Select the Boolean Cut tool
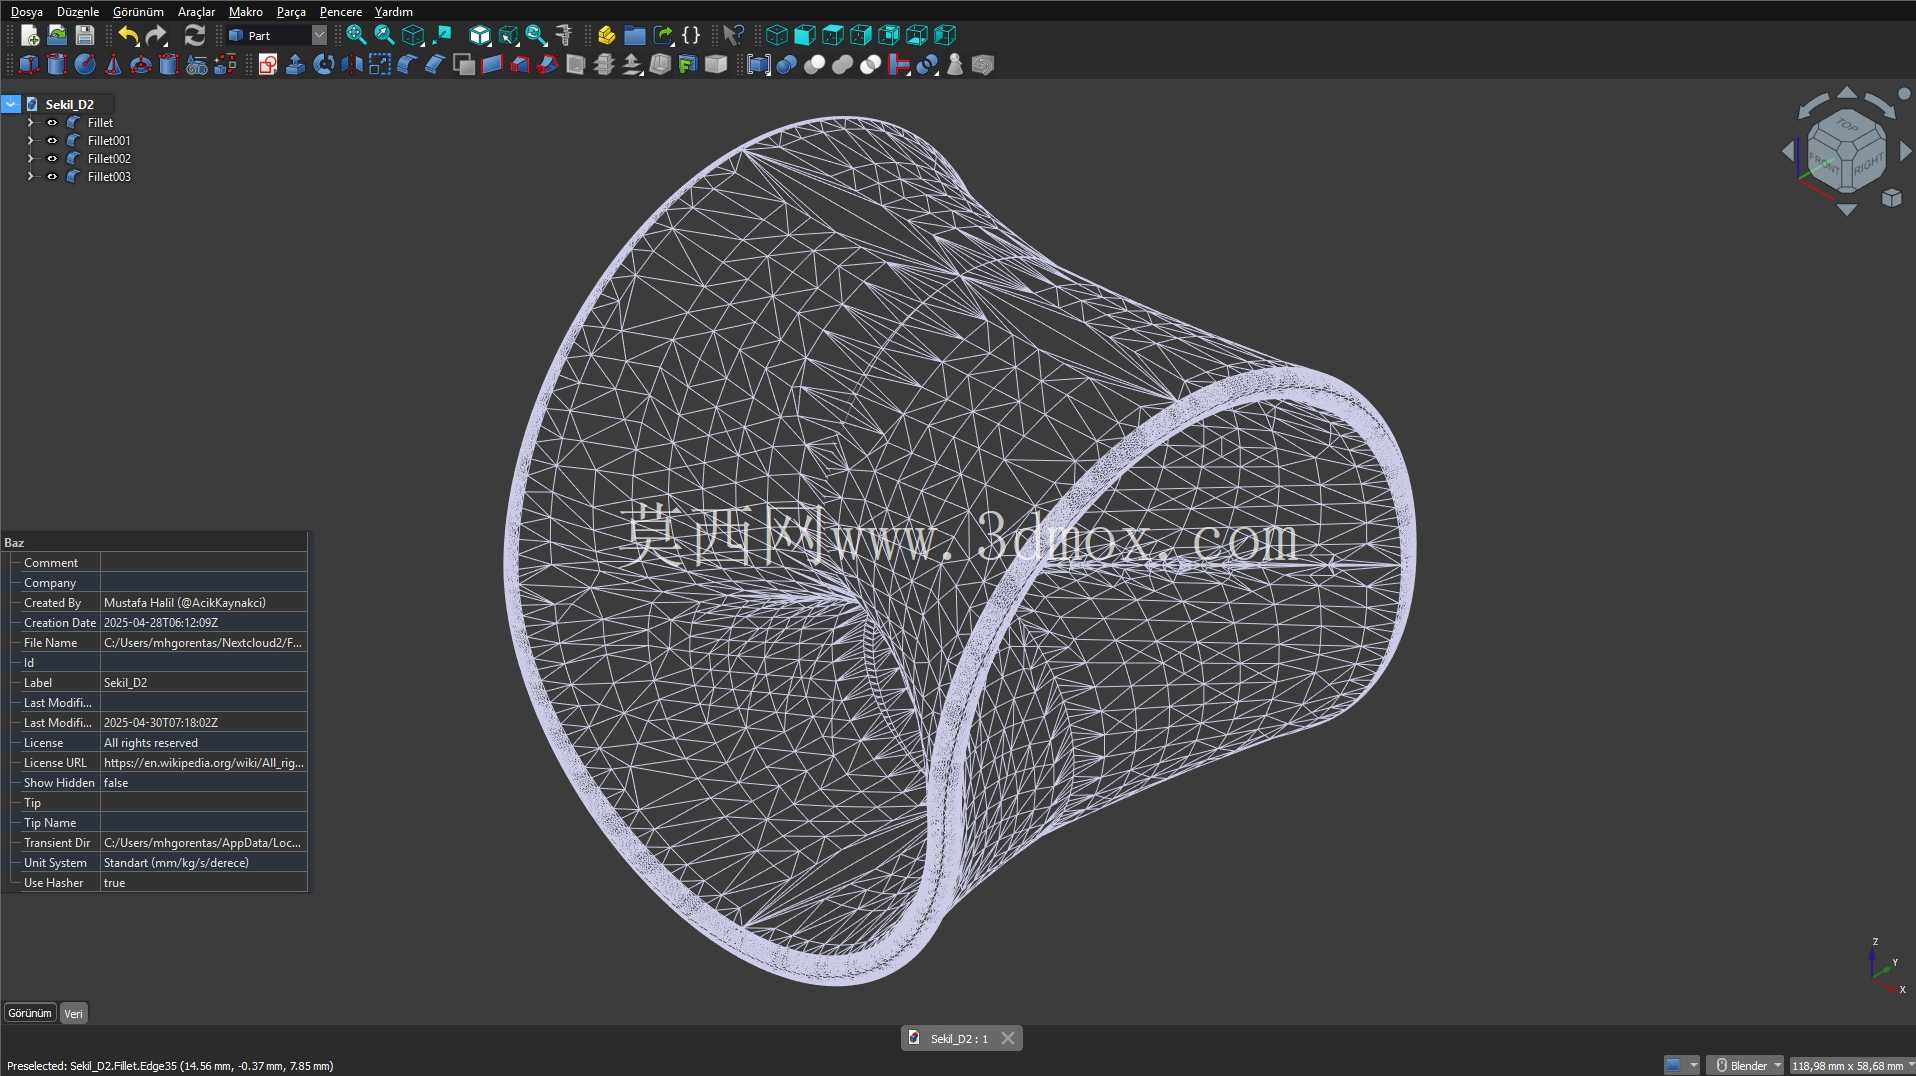This screenshot has width=1916, height=1076. pos(815,65)
